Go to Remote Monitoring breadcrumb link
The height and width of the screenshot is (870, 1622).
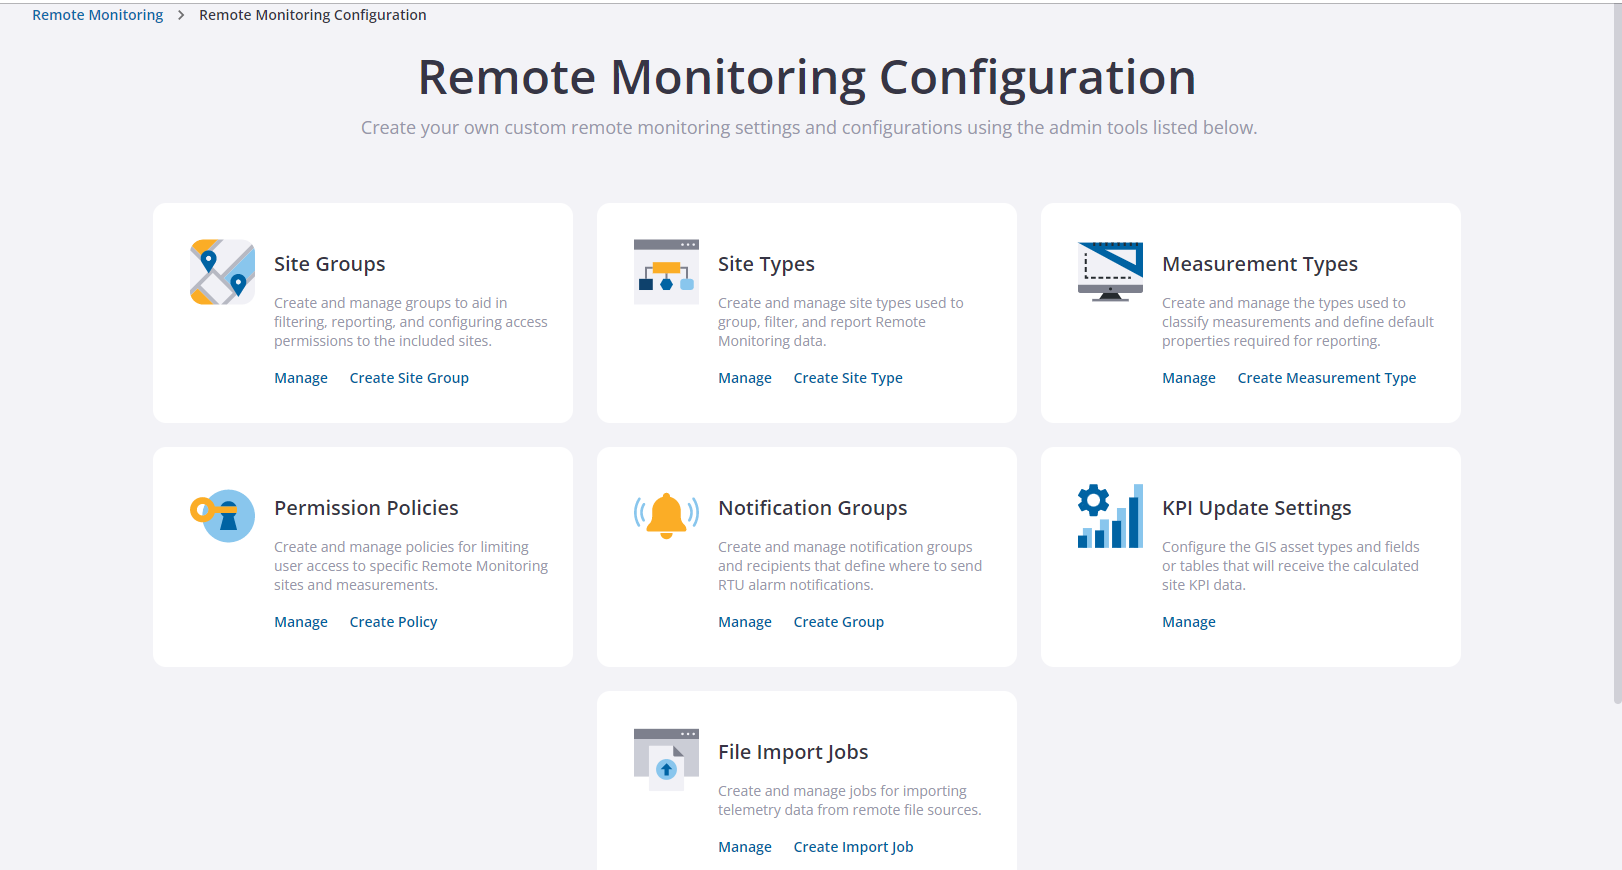tap(97, 15)
